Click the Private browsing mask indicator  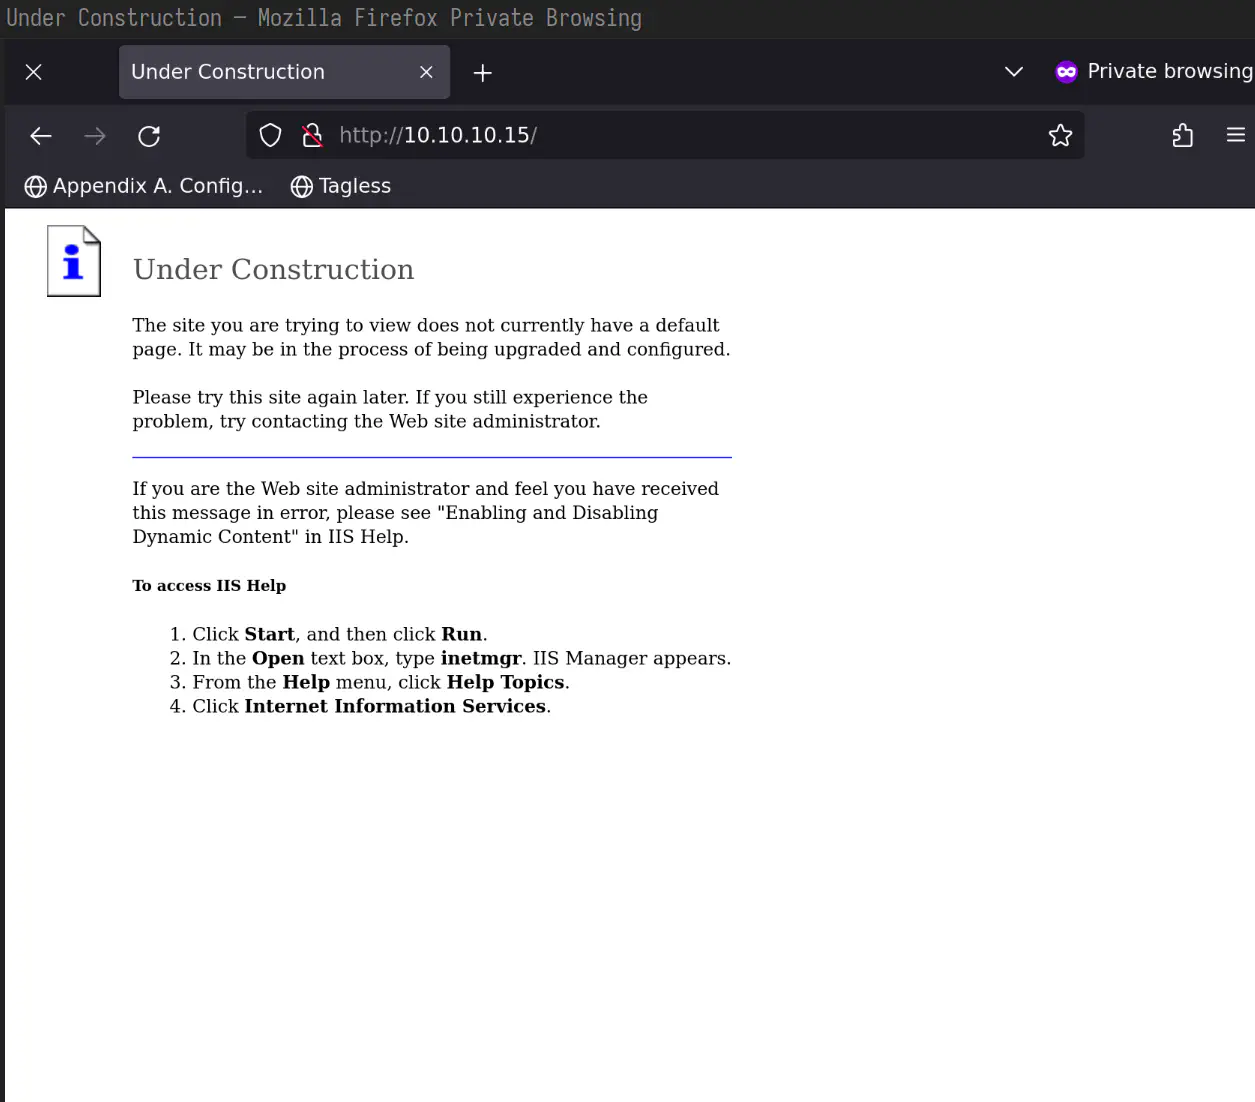coord(1066,72)
